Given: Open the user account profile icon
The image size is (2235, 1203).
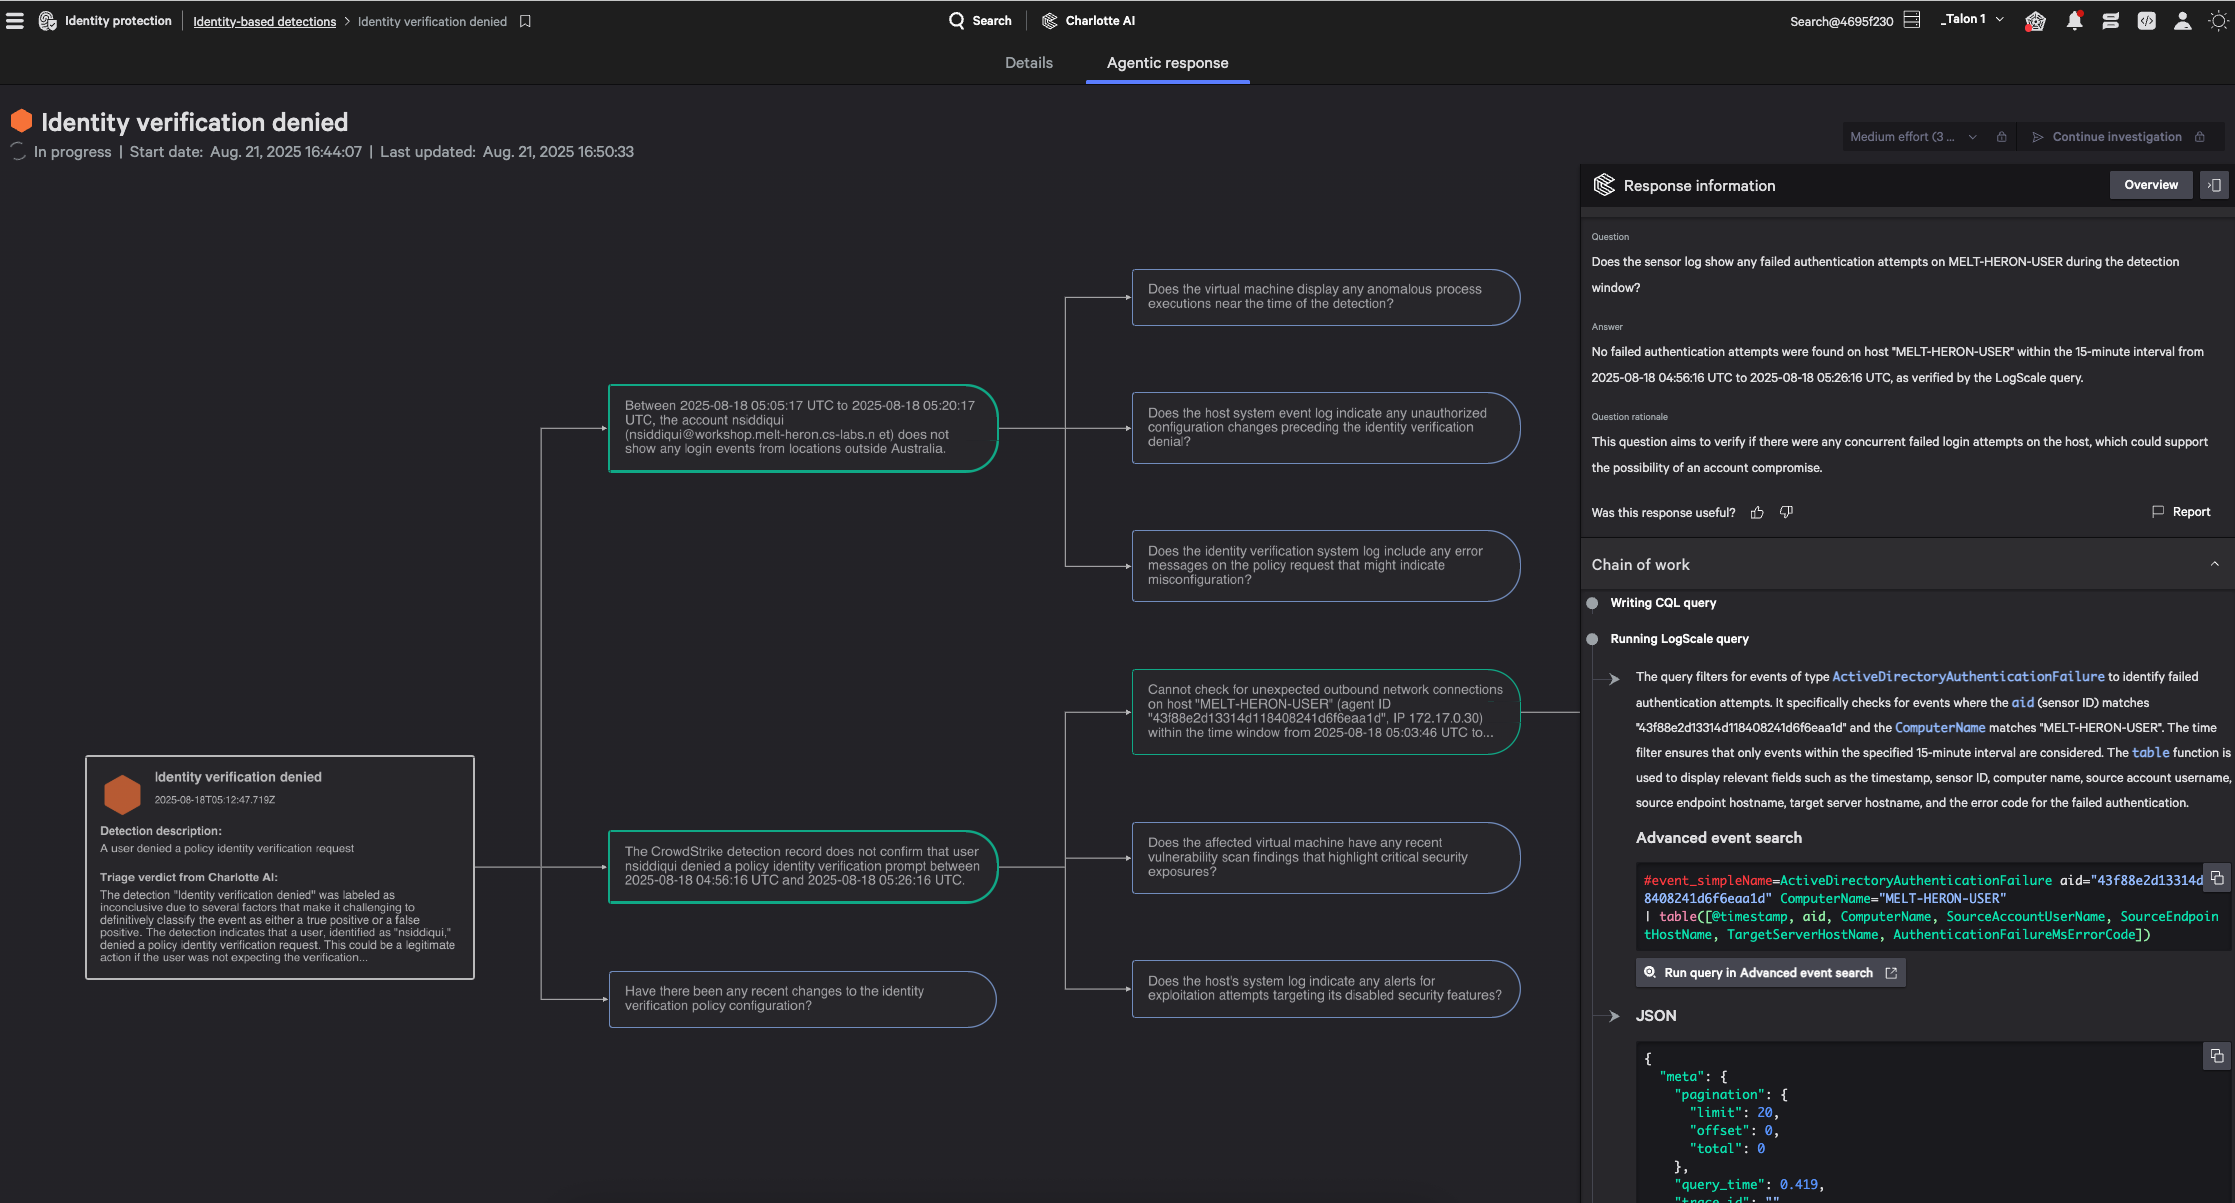Looking at the screenshot, I should click(x=2182, y=21).
